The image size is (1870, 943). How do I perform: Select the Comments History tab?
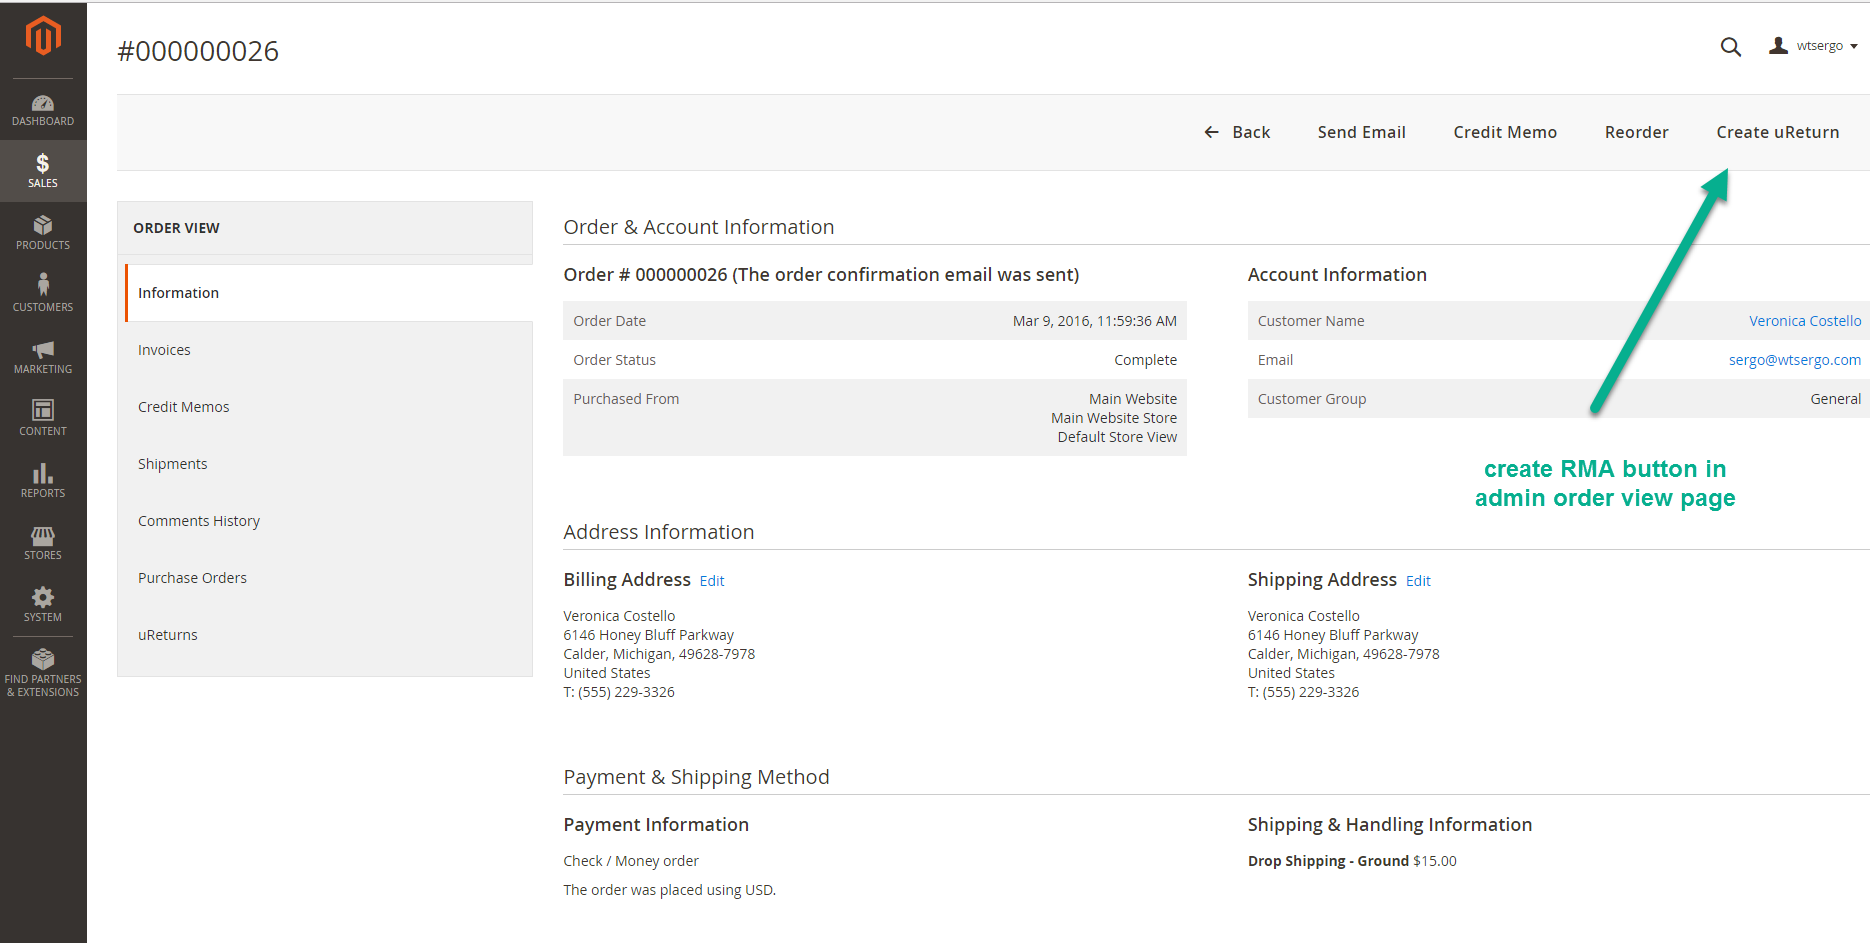pos(329,521)
